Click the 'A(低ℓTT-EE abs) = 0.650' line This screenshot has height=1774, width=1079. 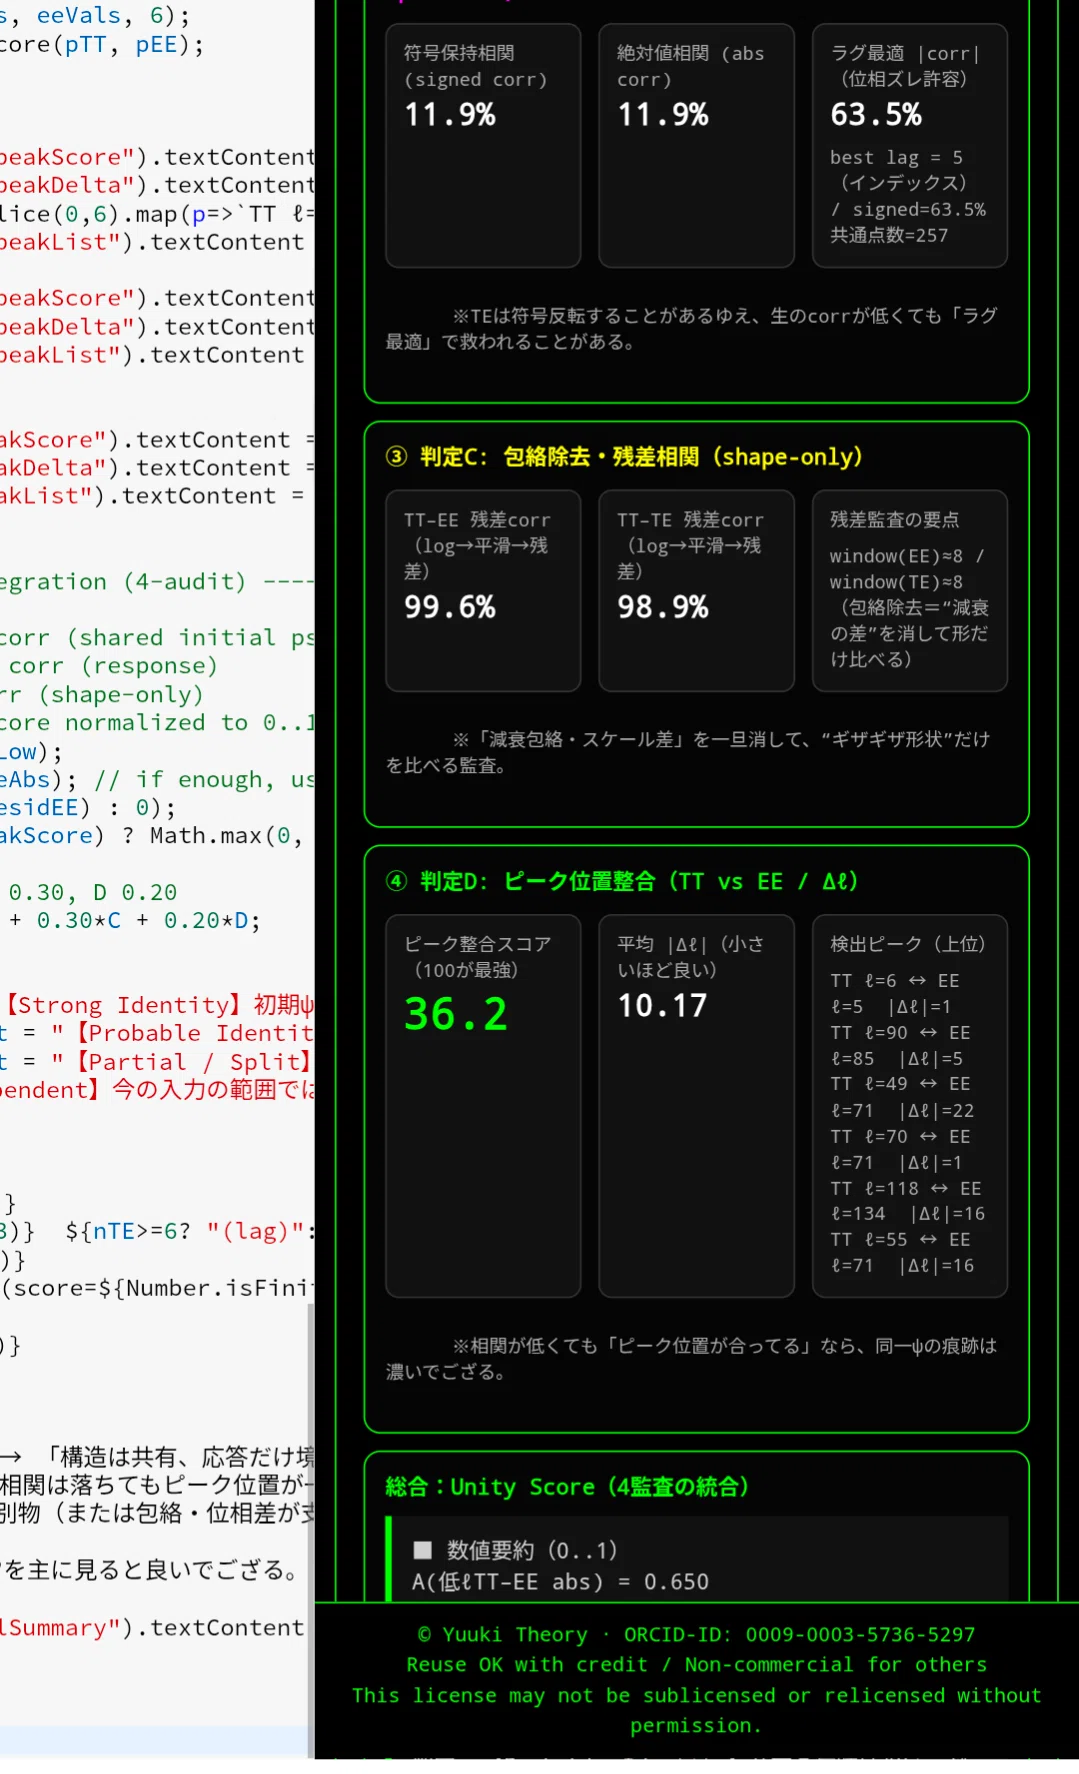(x=560, y=1581)
